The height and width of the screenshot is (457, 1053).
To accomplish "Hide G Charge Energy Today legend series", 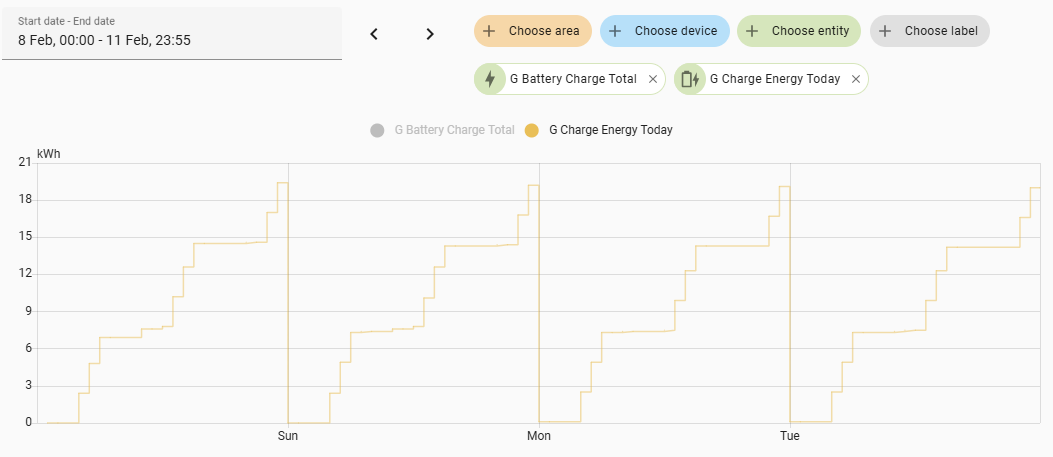I will pos(610,130).
